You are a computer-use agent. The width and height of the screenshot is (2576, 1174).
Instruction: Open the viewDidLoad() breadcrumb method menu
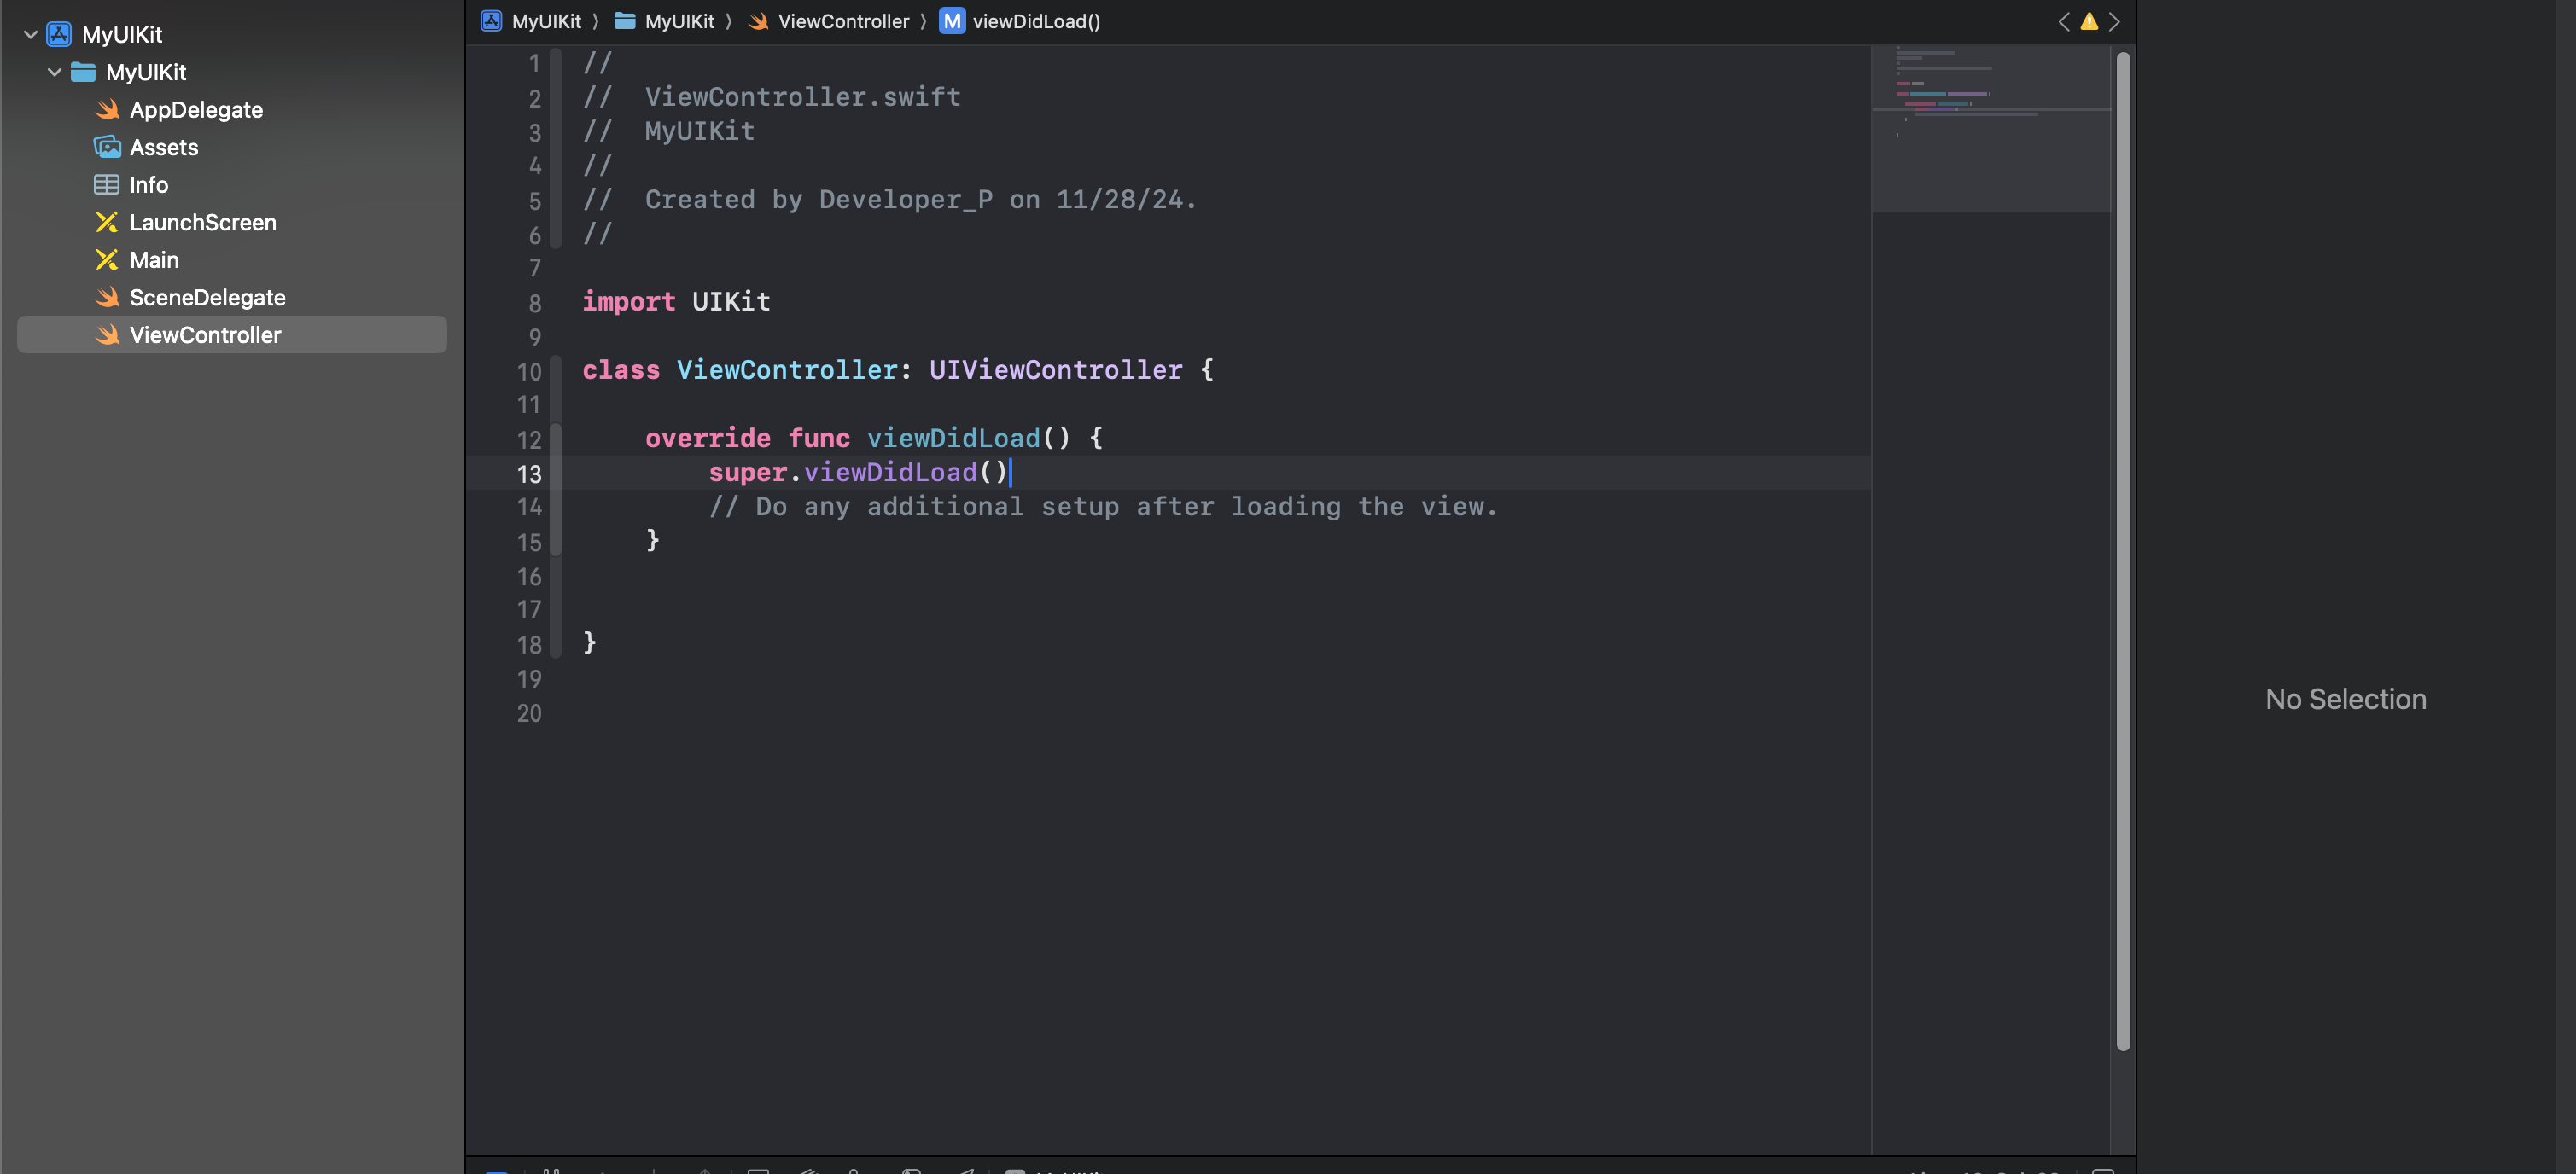coord(1035,21)
